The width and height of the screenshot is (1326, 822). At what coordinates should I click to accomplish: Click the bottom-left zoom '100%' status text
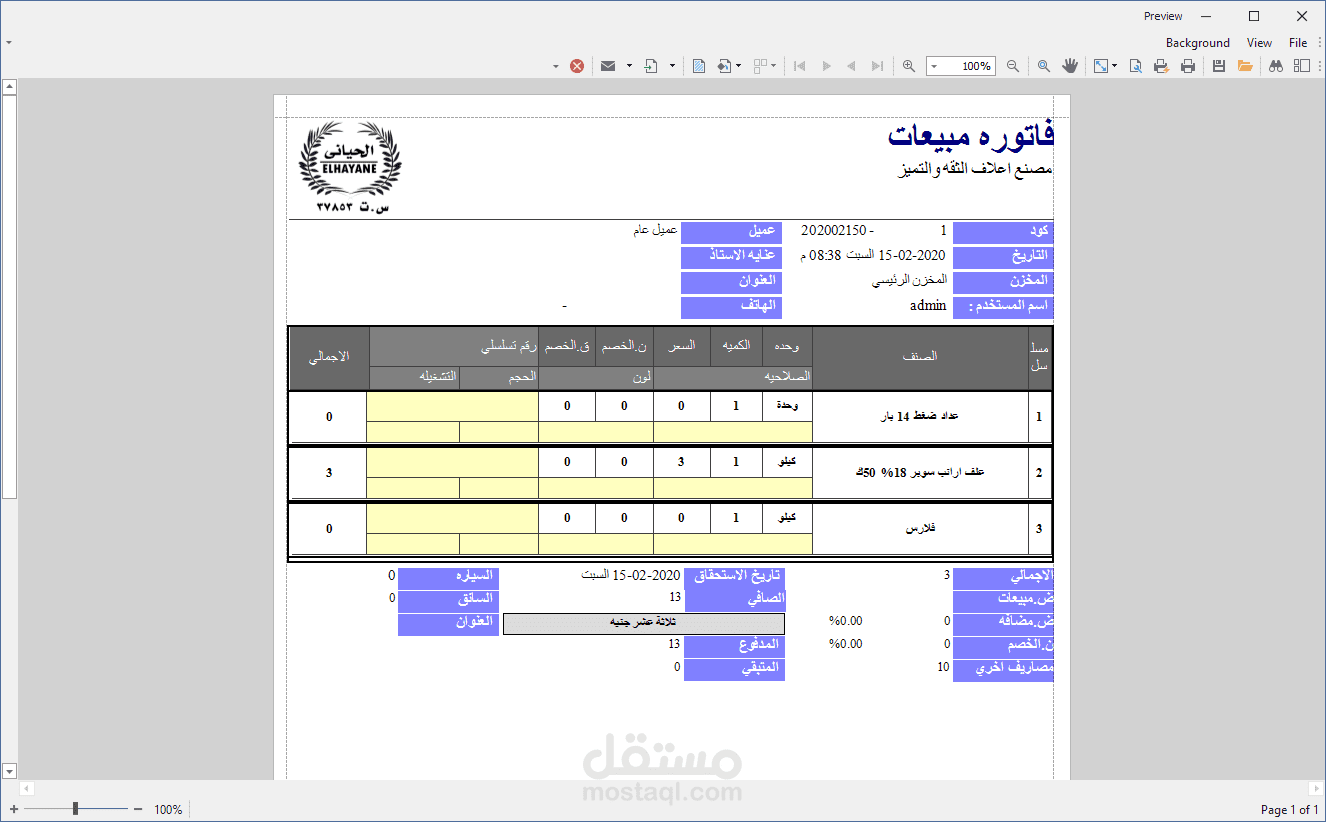tap(169, 809)
